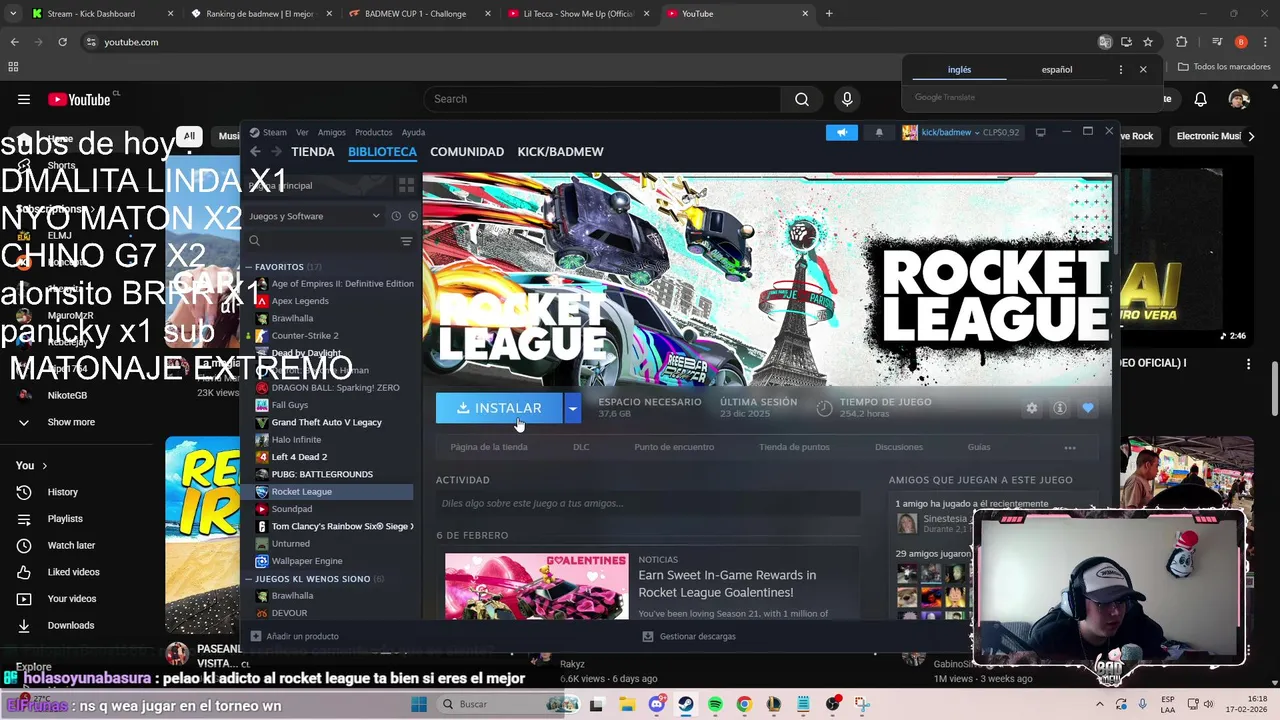Open Goalentines news thumbnail
This screenshot has width=1280, height=720.
(537, 585)
